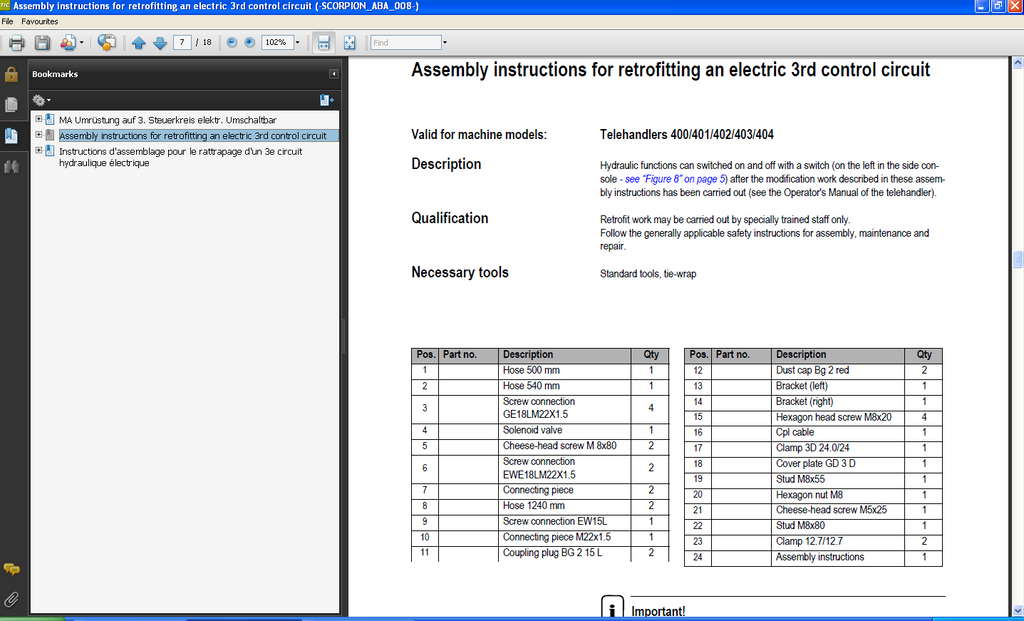Open the zoom percentage dropdown arrow
Viewport: 1024px width, 621px height.
[297, 43]
